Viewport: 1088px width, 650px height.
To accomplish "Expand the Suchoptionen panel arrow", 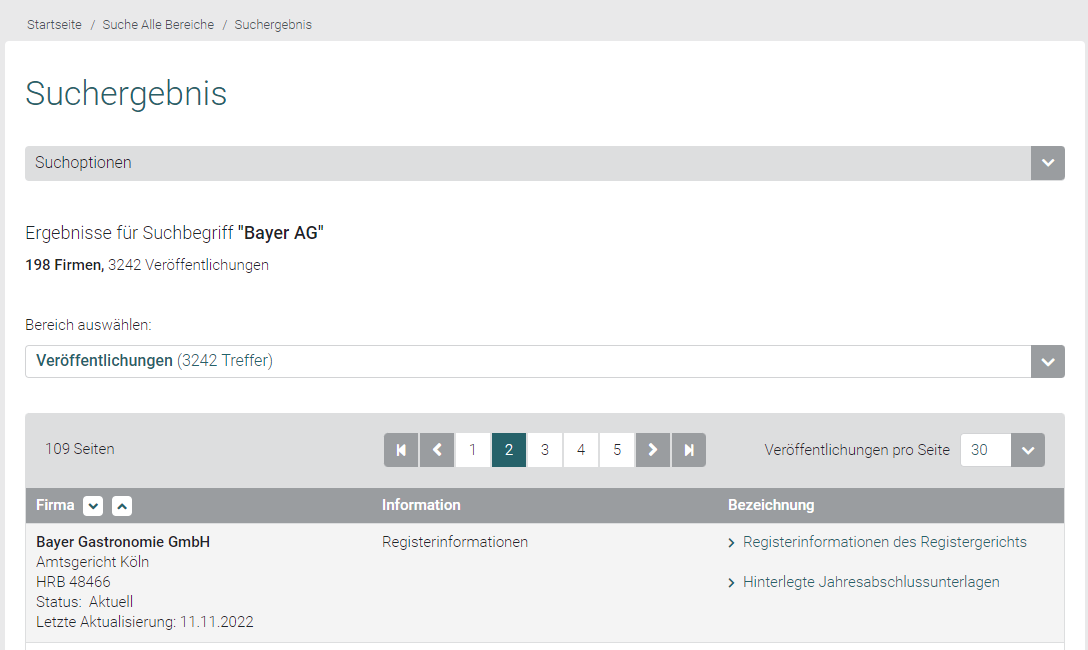I will [1047, 163].
